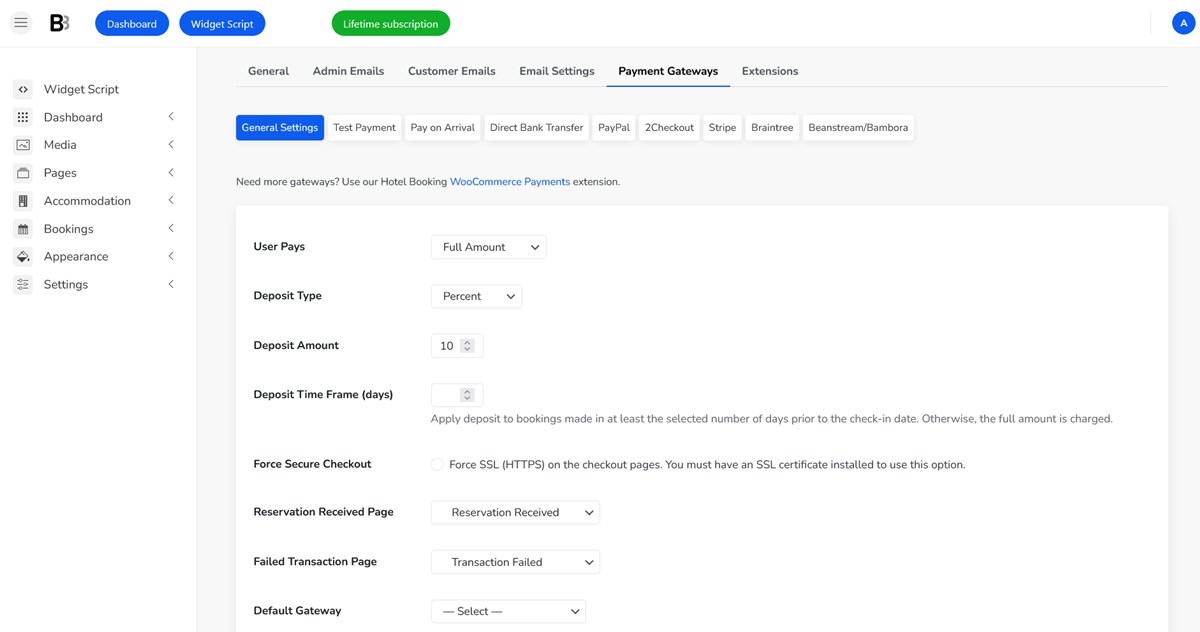Click the Accommodation building icon in sidebar
The width and height of the screenshot is (1200, 632).
[x=23, y=201]
